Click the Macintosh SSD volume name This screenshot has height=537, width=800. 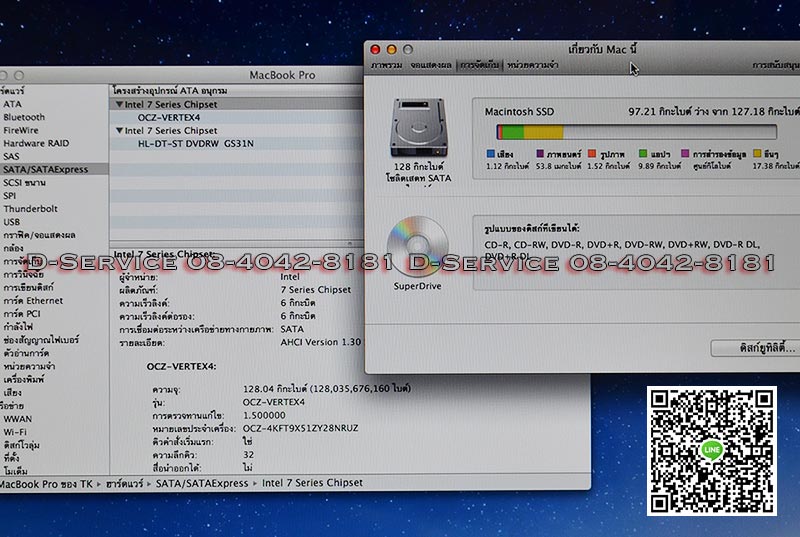click(519, 112)
